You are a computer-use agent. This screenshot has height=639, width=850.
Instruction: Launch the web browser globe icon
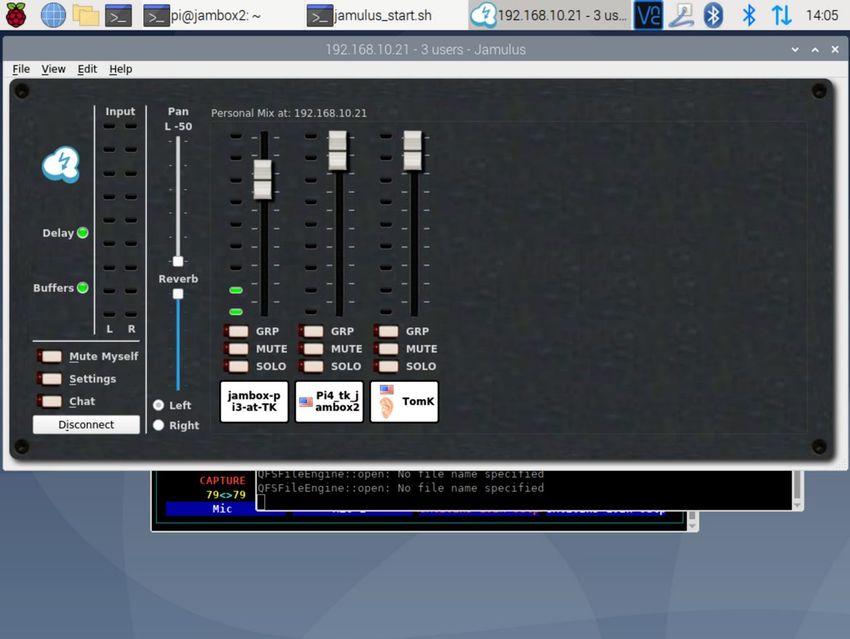[x=53, y=15]
